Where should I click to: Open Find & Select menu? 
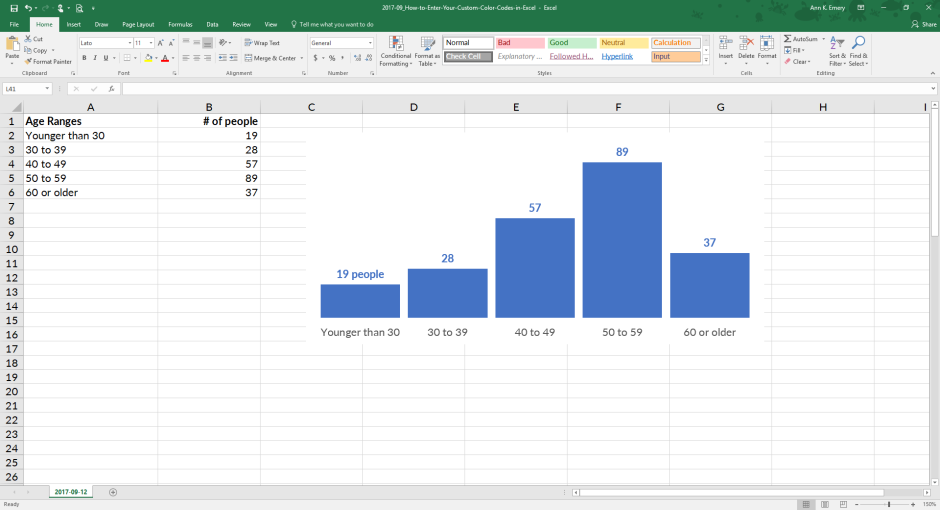point(858,52)
